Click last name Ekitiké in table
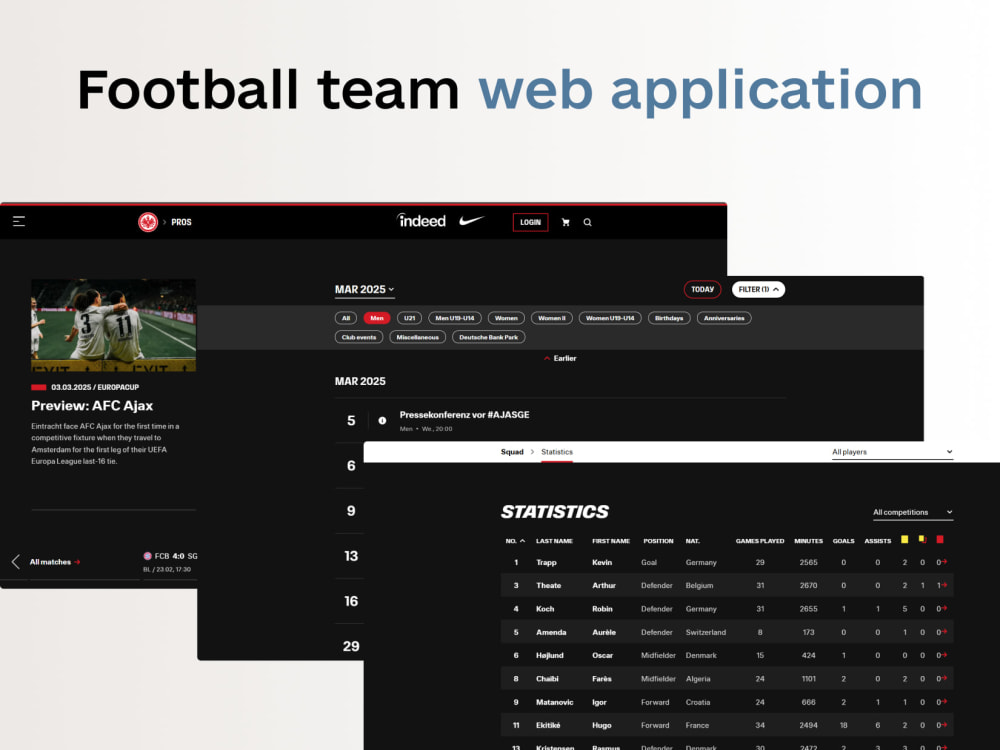The width and height of the screenshot is (1000, 750). point(548,725)
